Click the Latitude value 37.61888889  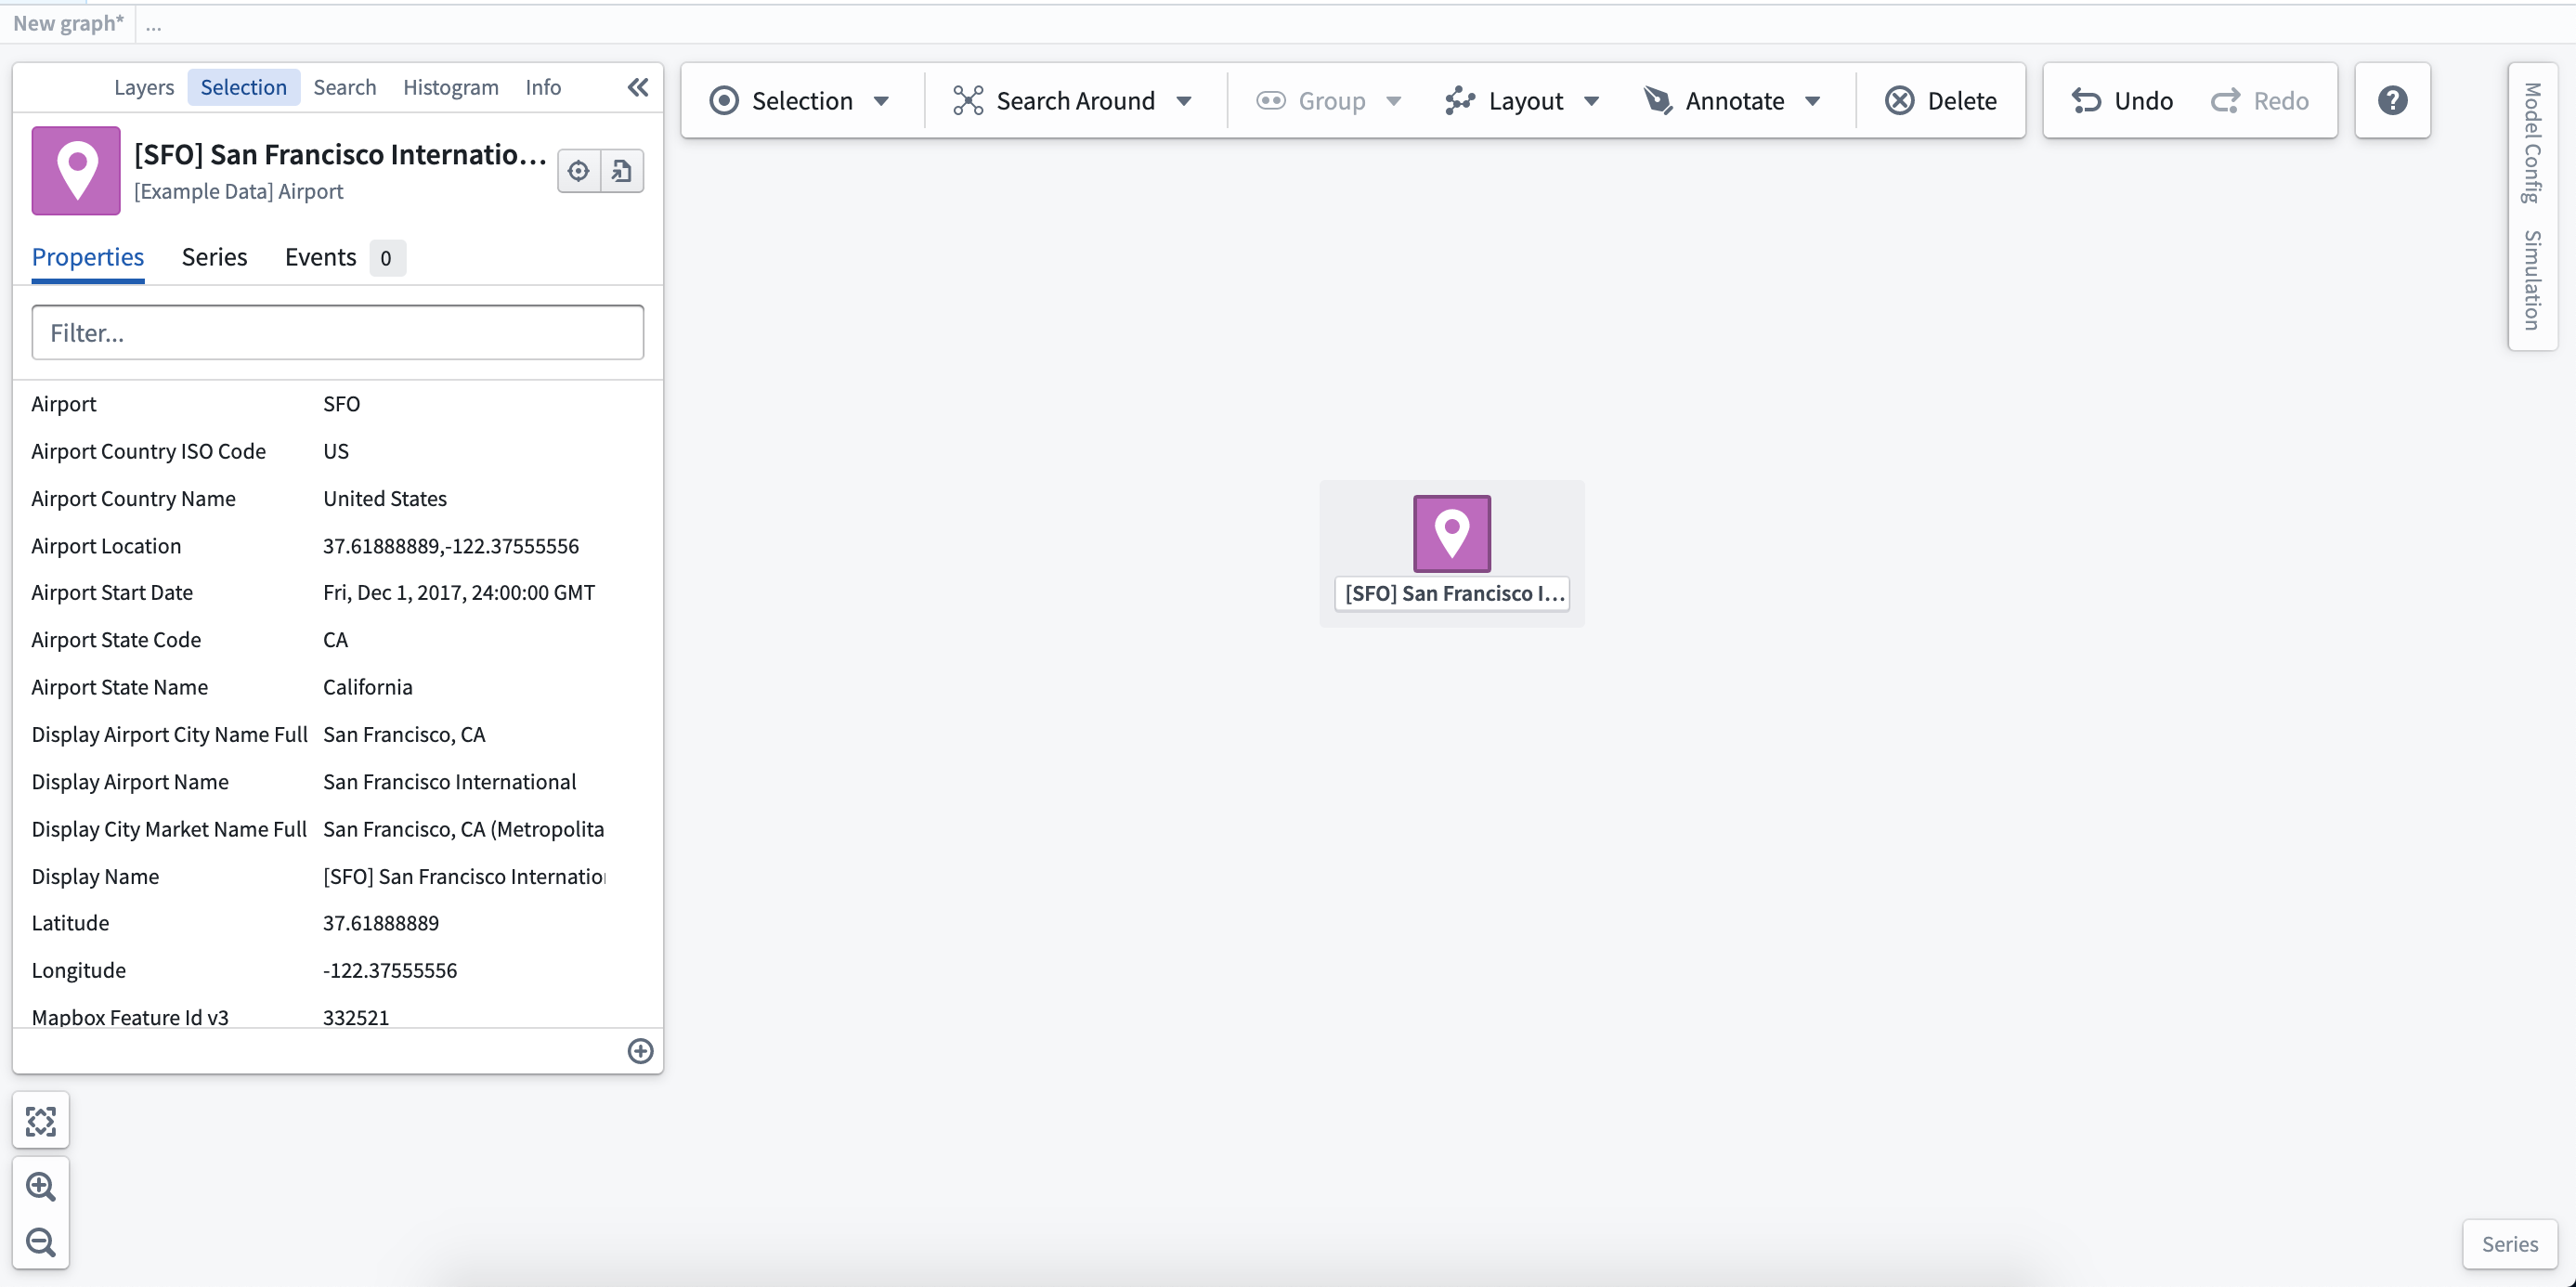click(380, 923)
